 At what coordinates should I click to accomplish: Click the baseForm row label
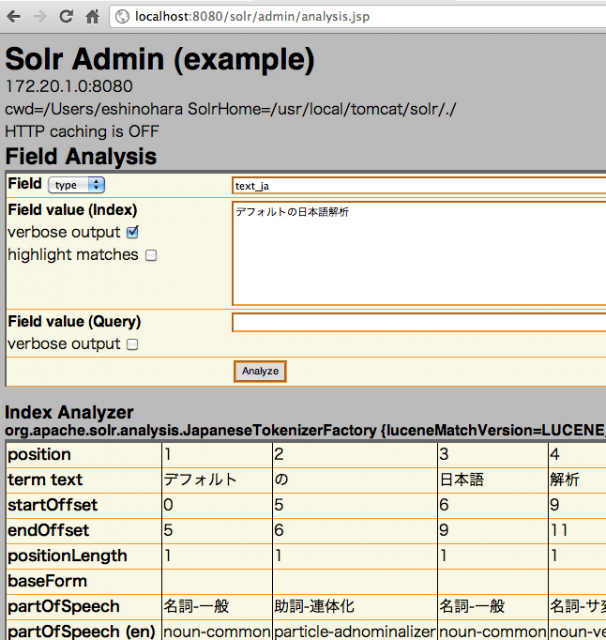(x=47, y=581)
